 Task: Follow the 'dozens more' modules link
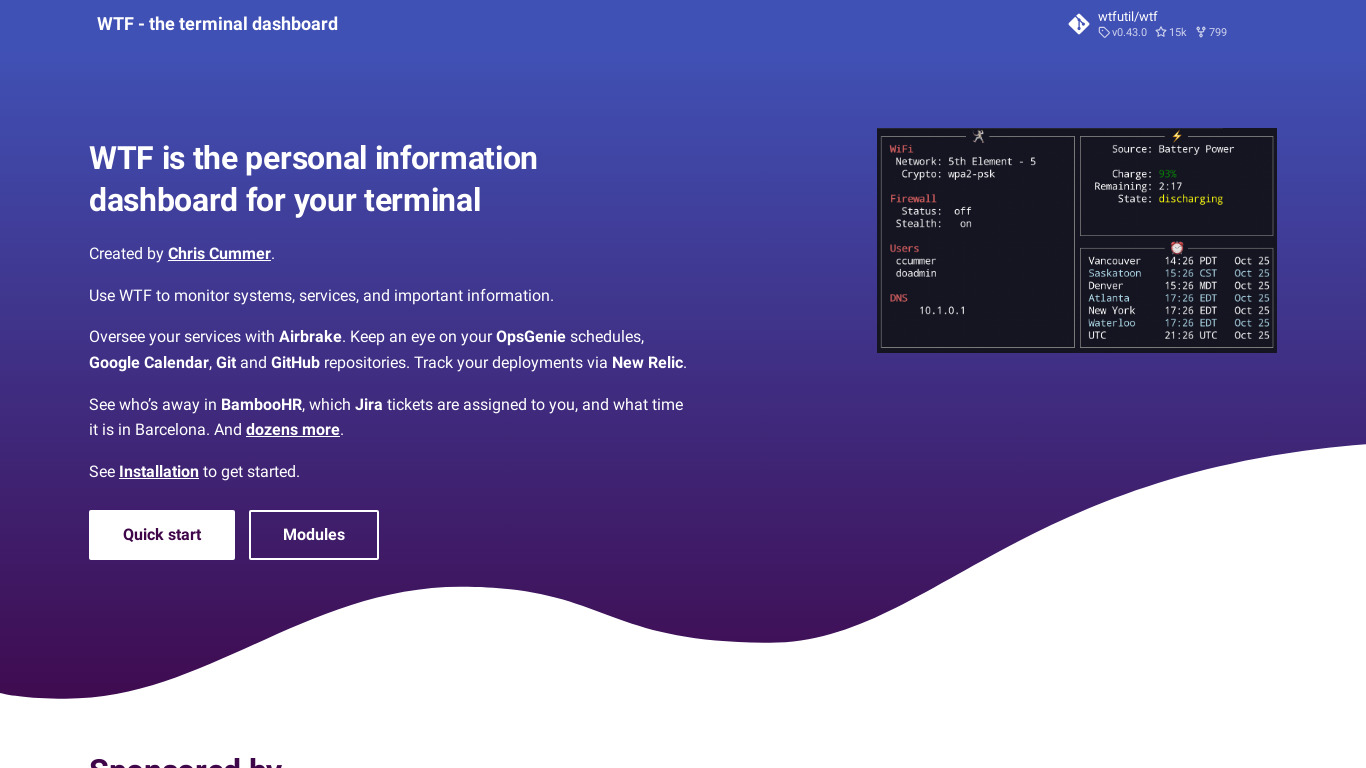(293, 430)
